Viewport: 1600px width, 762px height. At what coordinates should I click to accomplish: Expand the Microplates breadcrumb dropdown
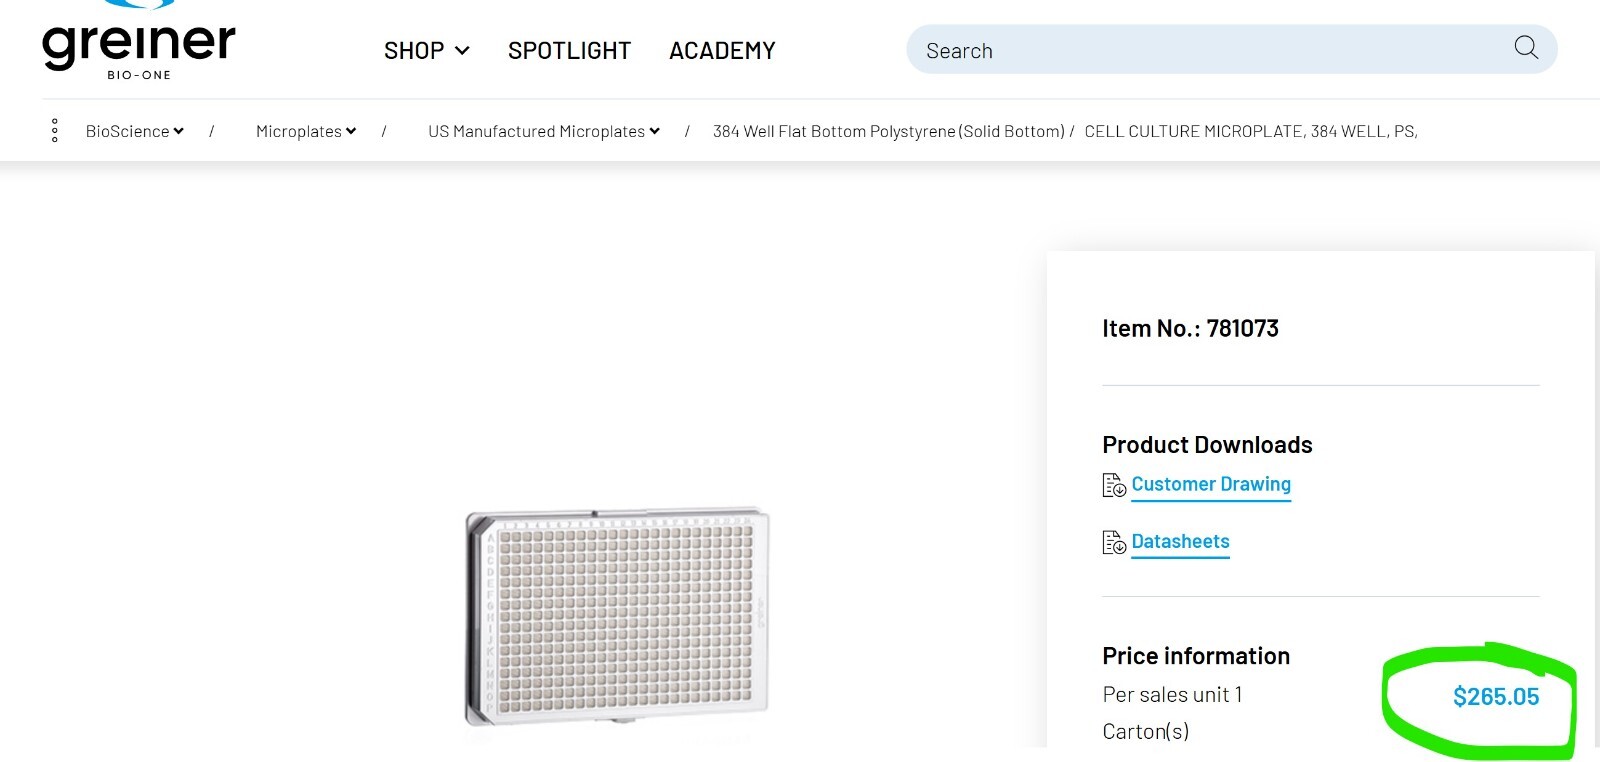(x=351, y=131)
